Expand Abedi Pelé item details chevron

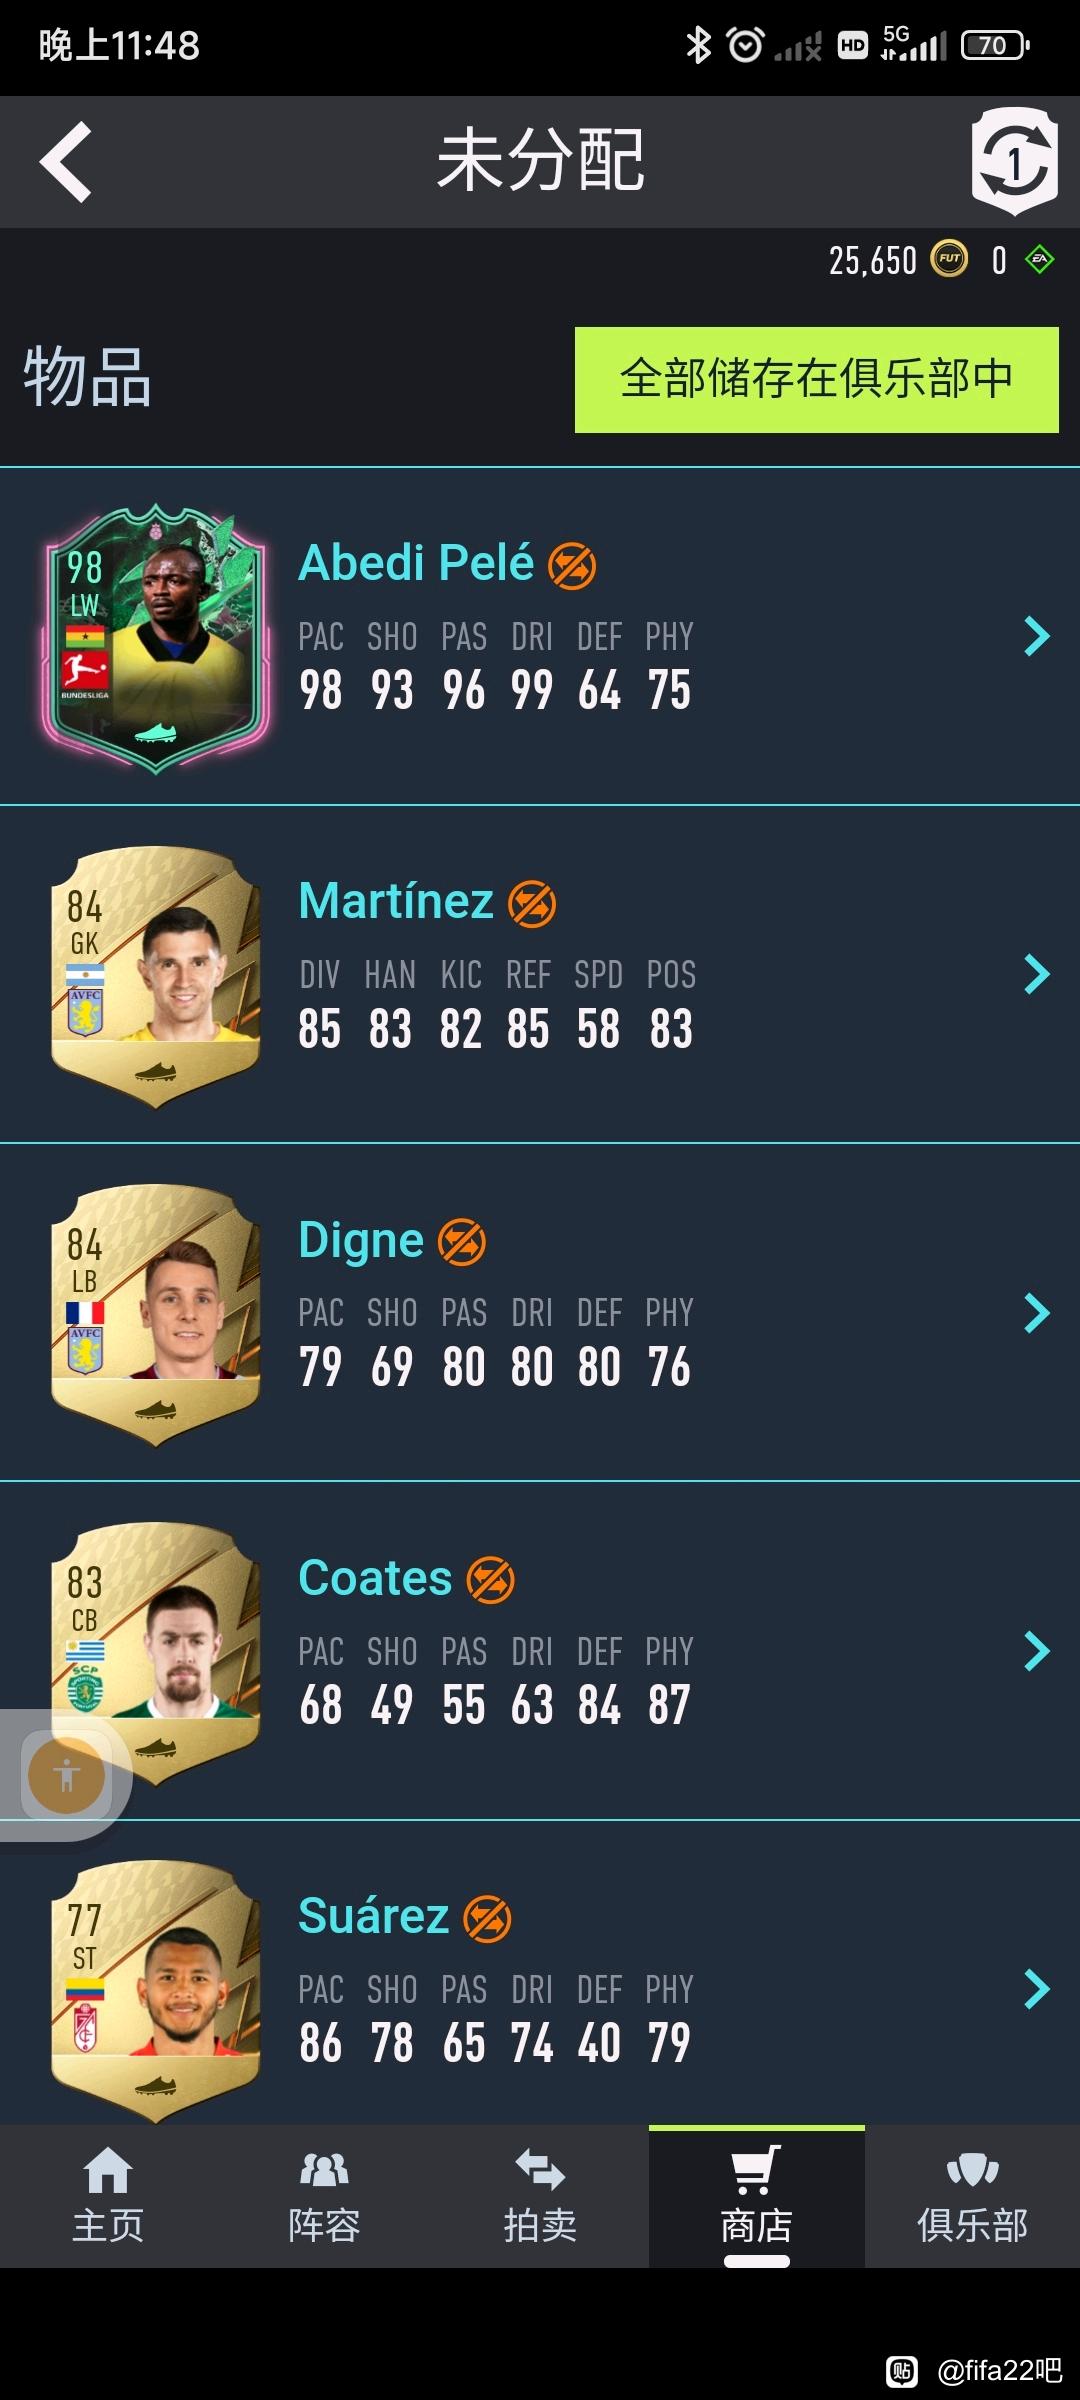1038,636
